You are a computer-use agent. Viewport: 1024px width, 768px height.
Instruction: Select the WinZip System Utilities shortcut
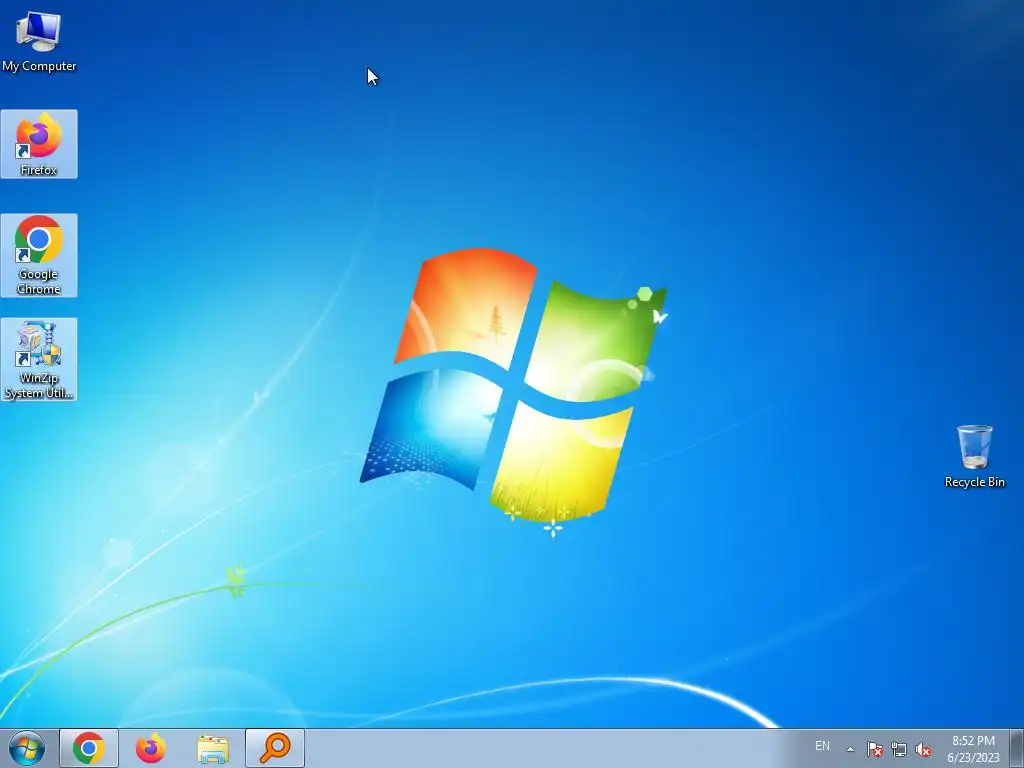point(39,359)
